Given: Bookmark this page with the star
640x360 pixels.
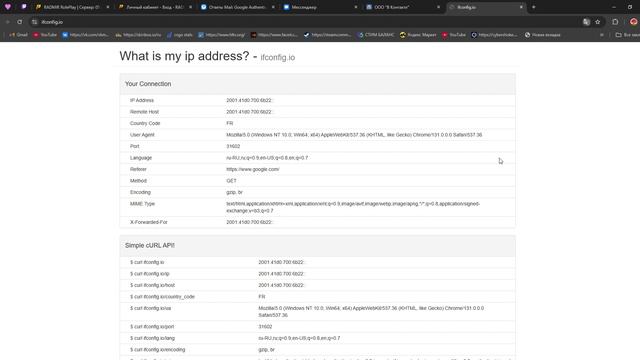Looking at the screenshot, I should point(598,22).
